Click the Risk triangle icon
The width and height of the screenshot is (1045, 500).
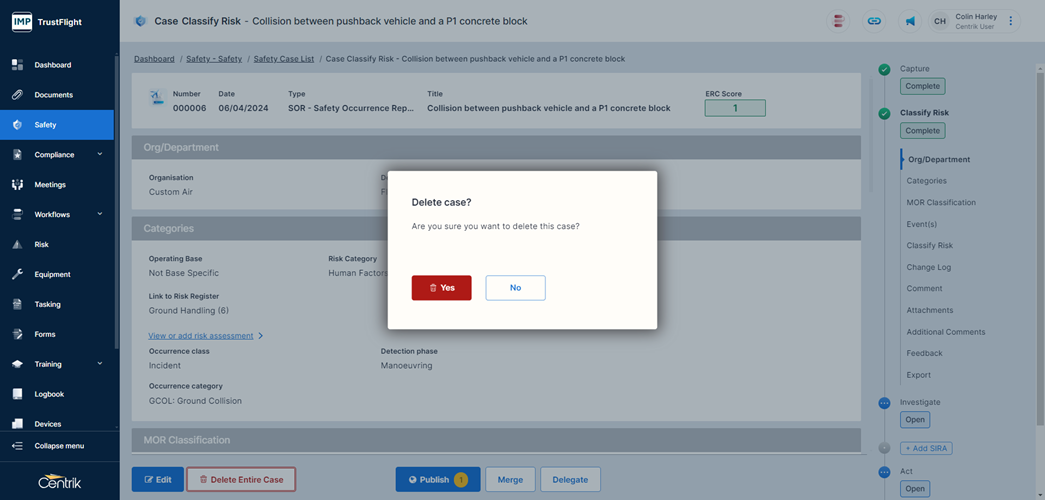tap(18, 245)
